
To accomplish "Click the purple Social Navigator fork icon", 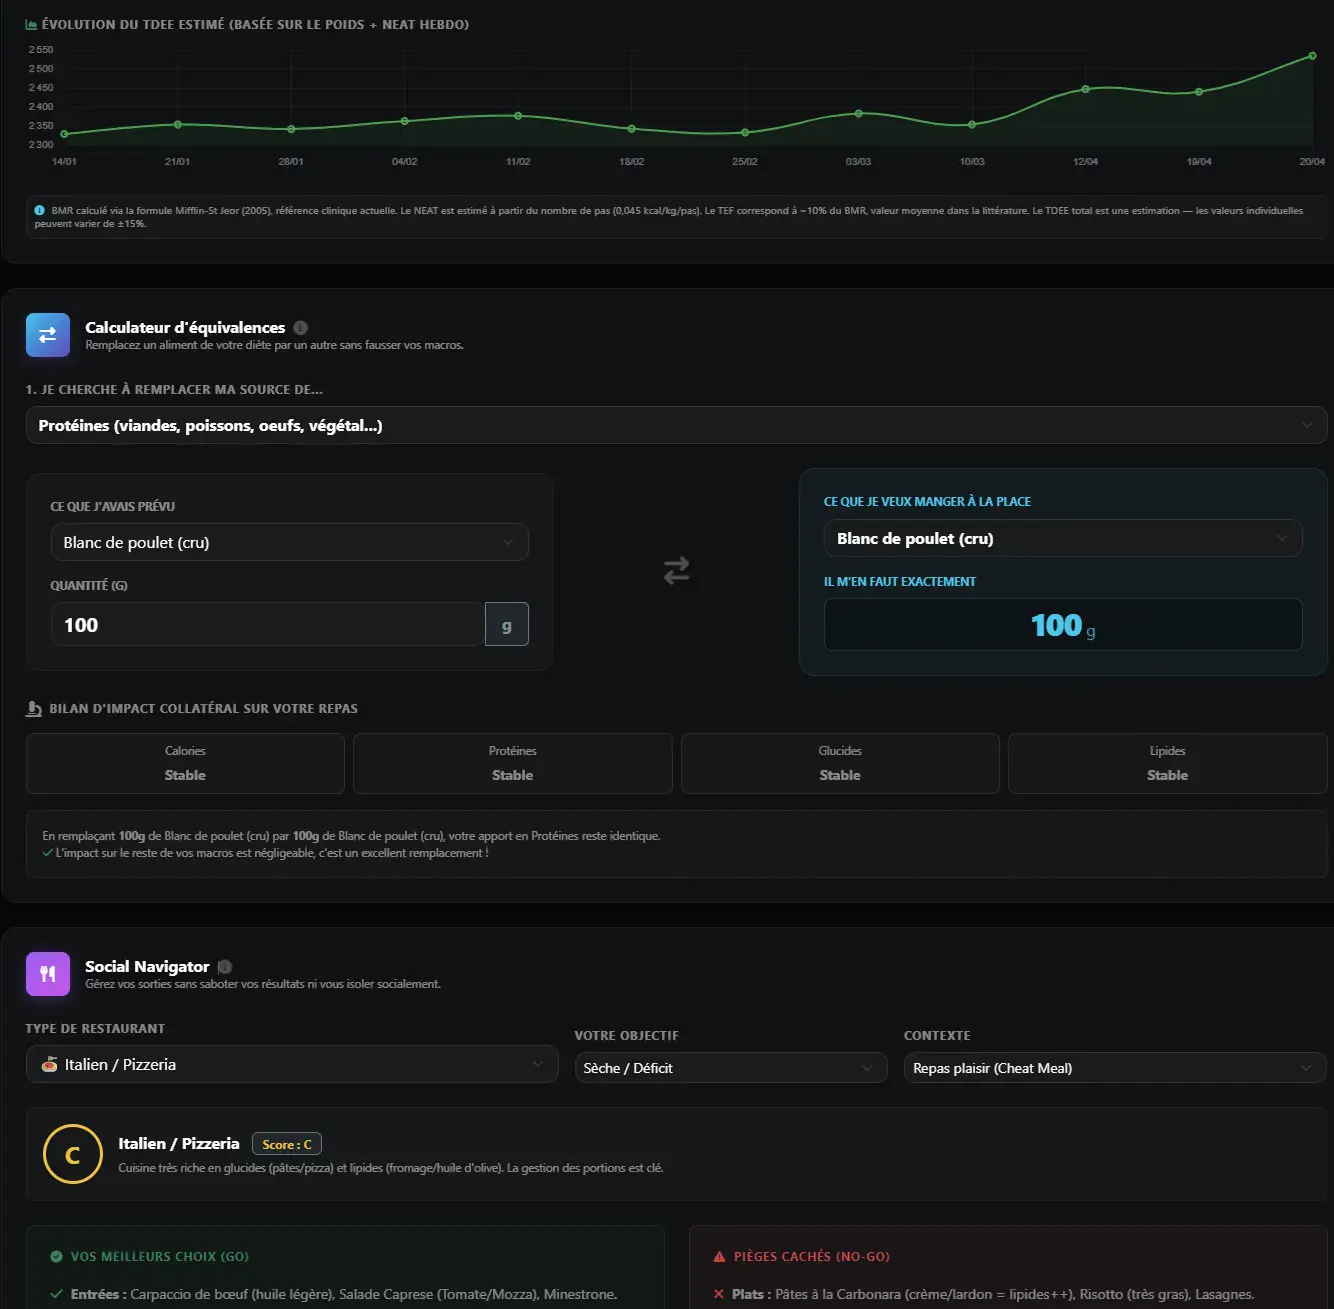I will click(x=48, y=974).
